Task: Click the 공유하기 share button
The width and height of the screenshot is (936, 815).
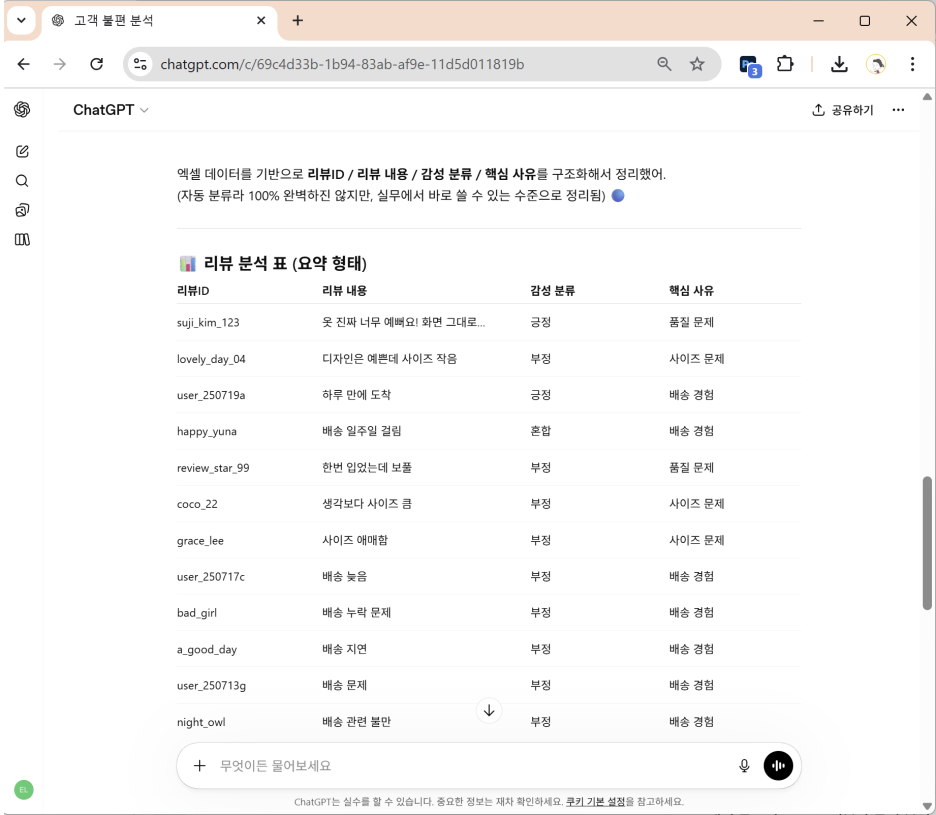Action: [x=843, y=110]
